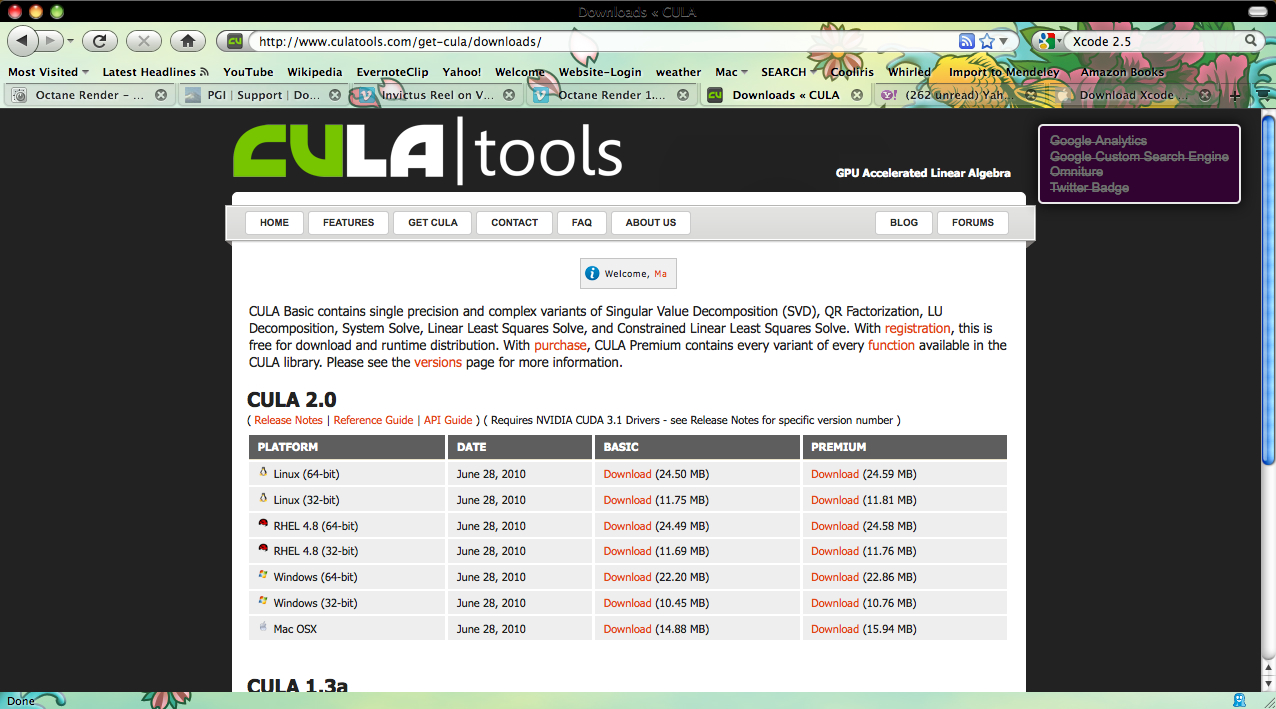Open the SEARCH bookmarks folder dropdown
The width and height of the screenshot is (1276, 709).
pos(788,72)
